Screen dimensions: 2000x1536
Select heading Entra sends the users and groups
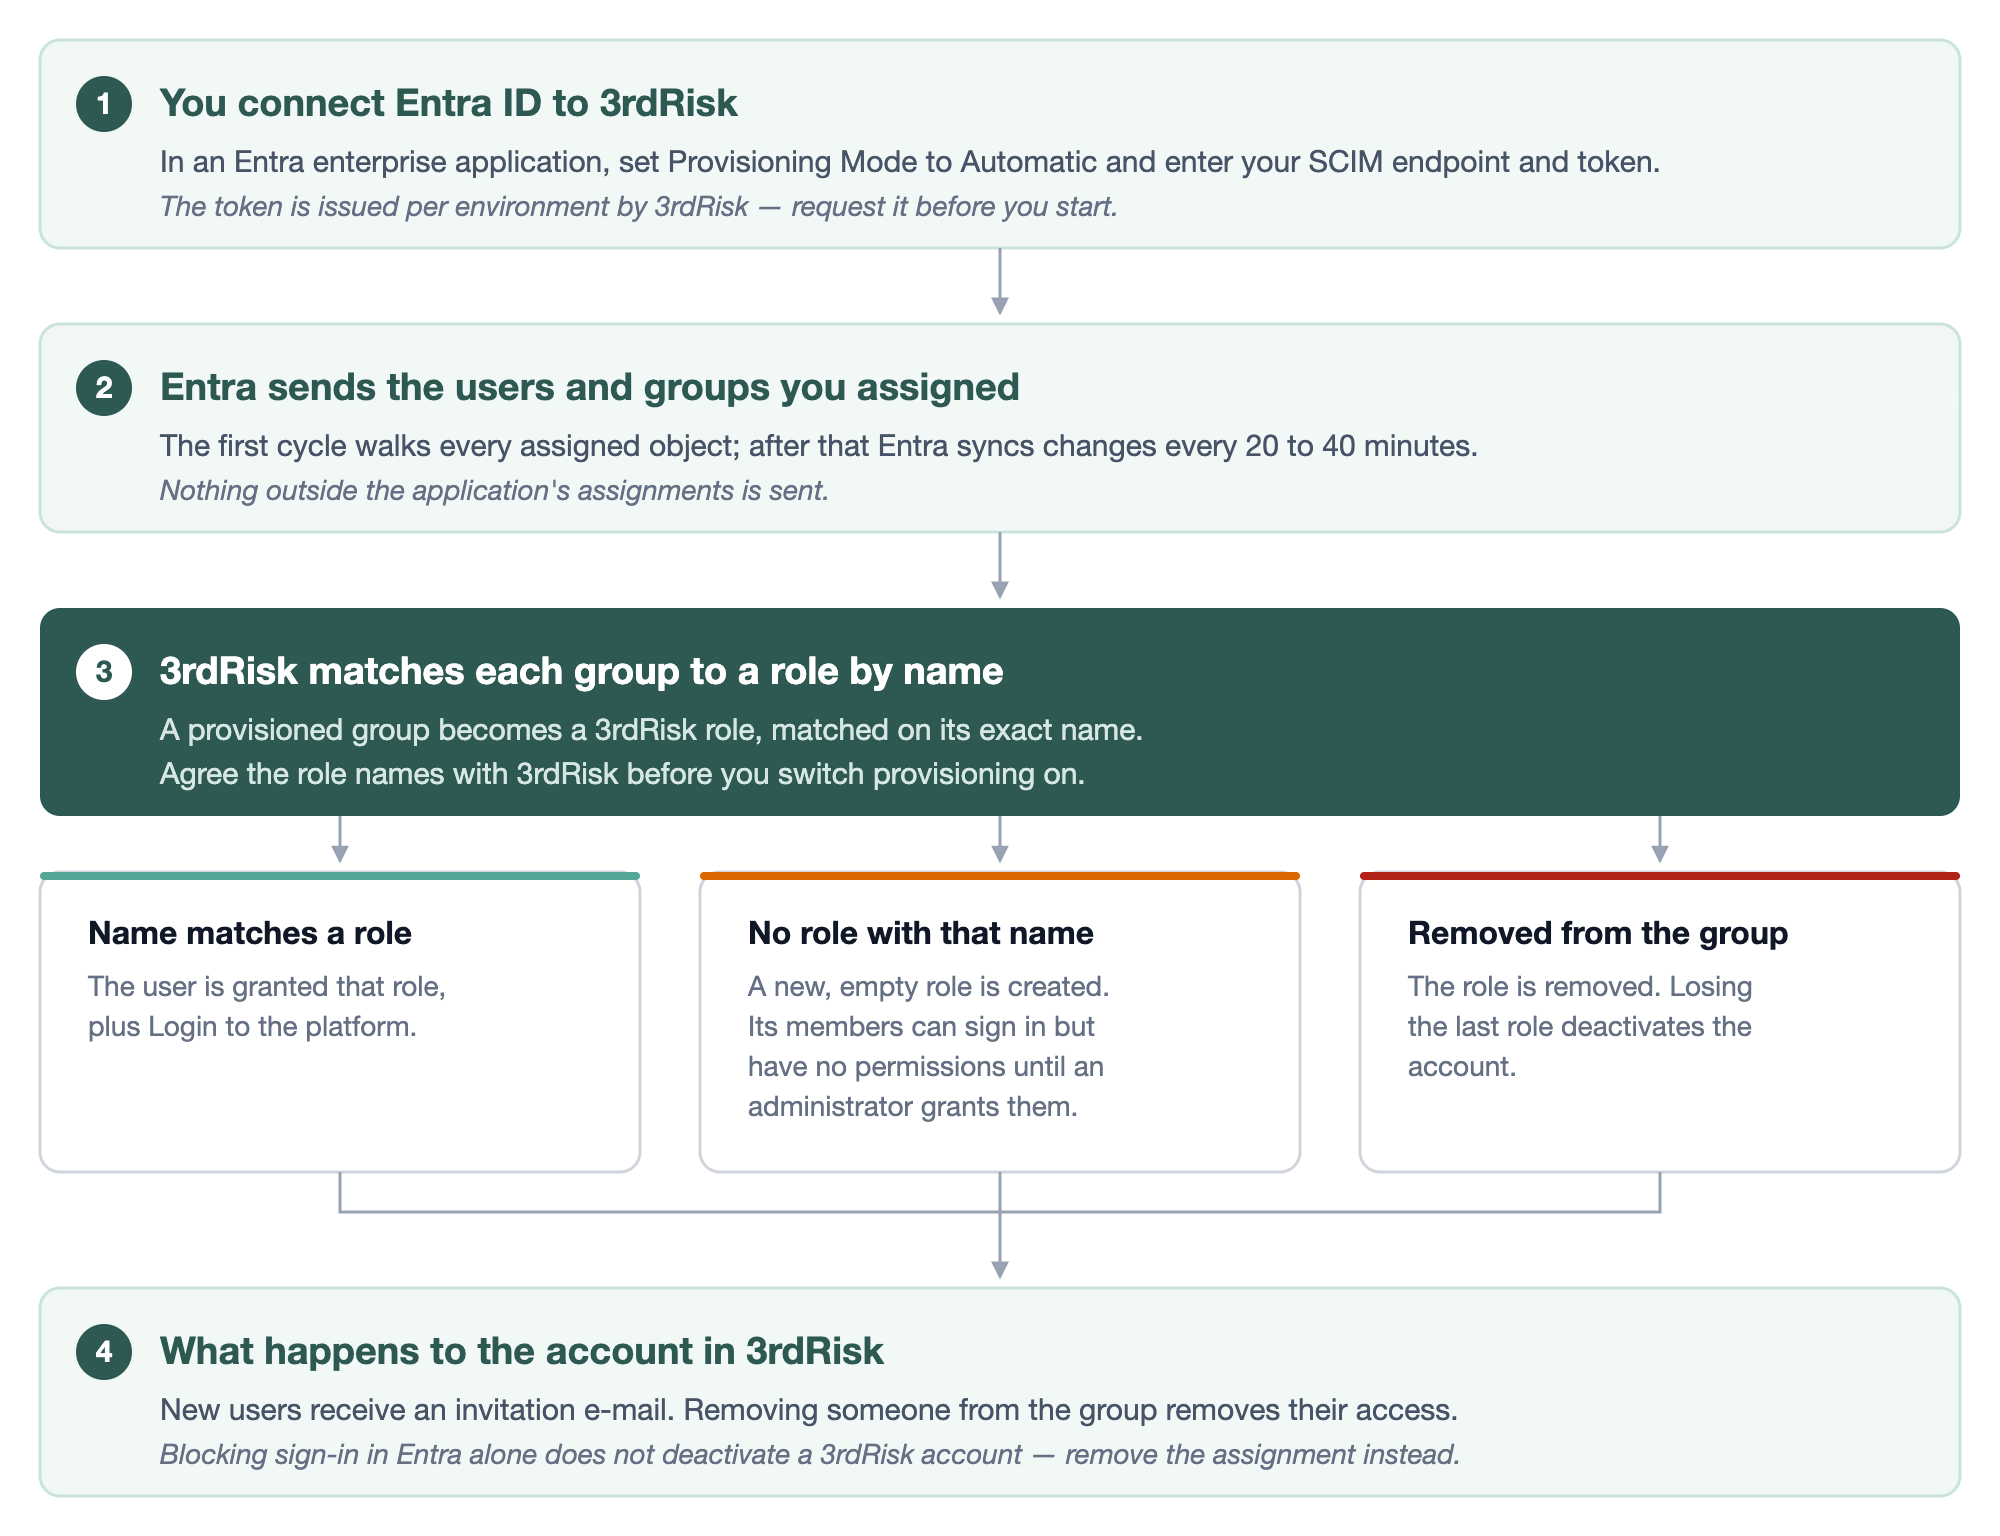tap(589, 387)
